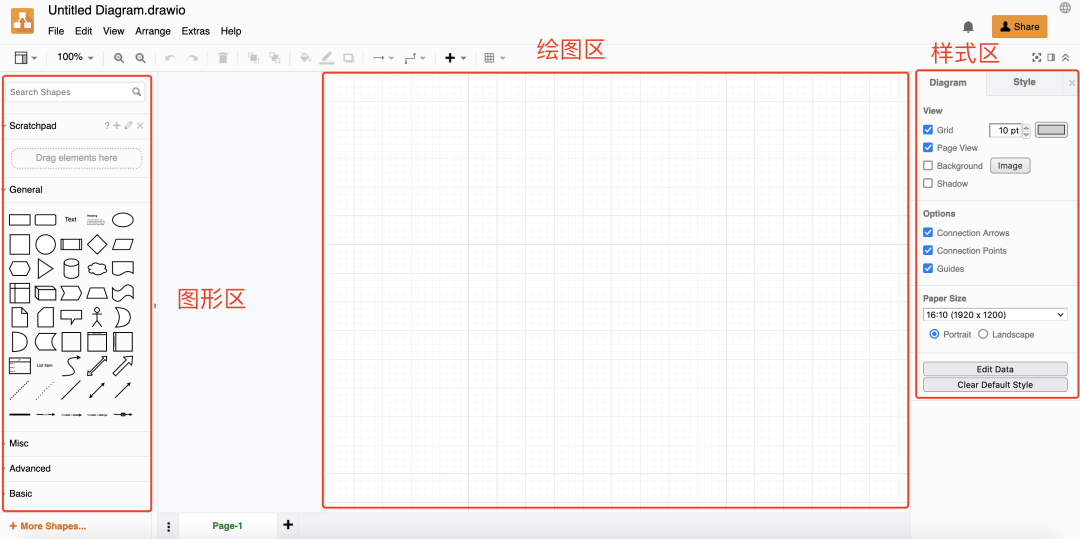Click the zoom in magnifier icon

click(119, 58)
